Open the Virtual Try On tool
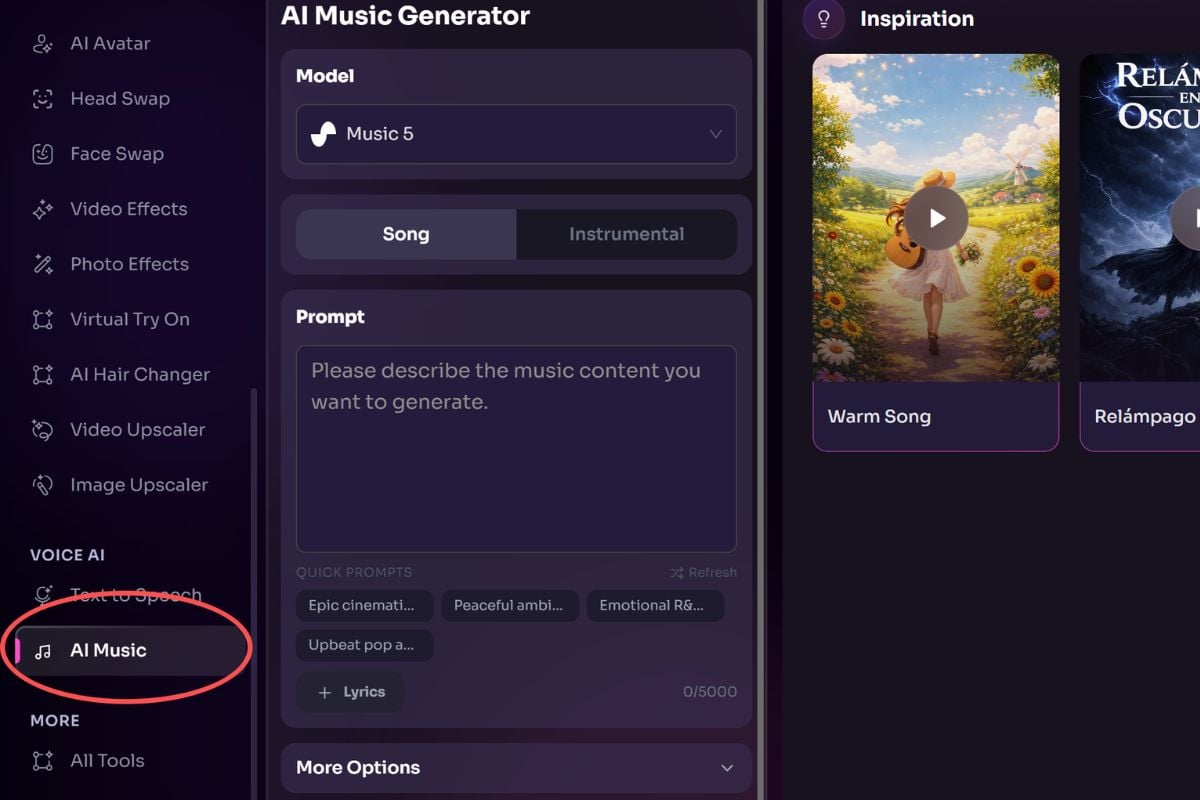Viewport: 1200px width, 800px height. 129,320
